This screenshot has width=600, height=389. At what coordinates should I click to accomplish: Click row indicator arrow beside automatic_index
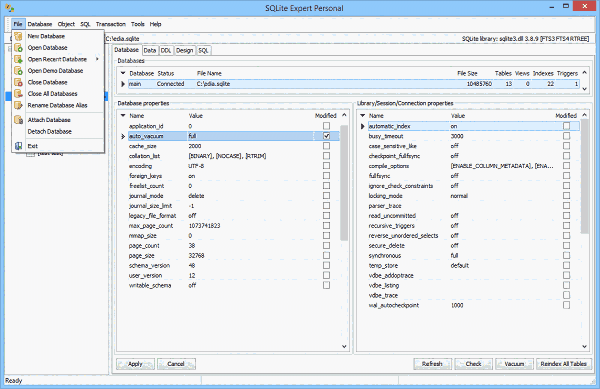[362, 126]
